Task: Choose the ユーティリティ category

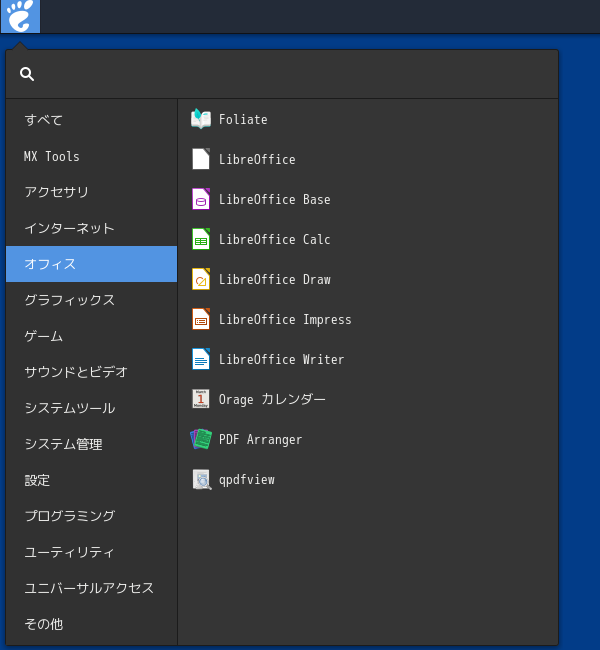Action: click(x=92, y=552)
